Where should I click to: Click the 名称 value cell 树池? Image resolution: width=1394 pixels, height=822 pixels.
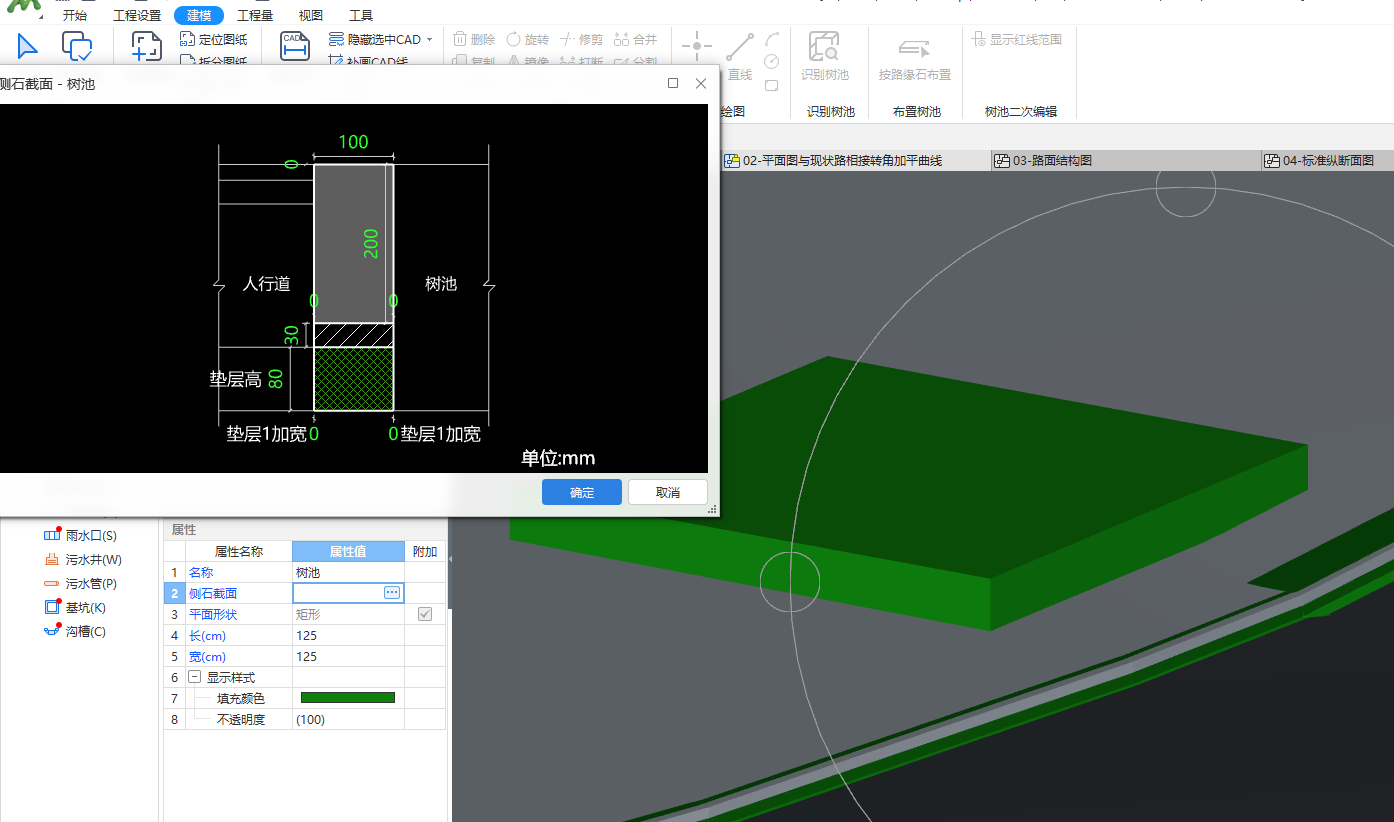pos(348,572)
